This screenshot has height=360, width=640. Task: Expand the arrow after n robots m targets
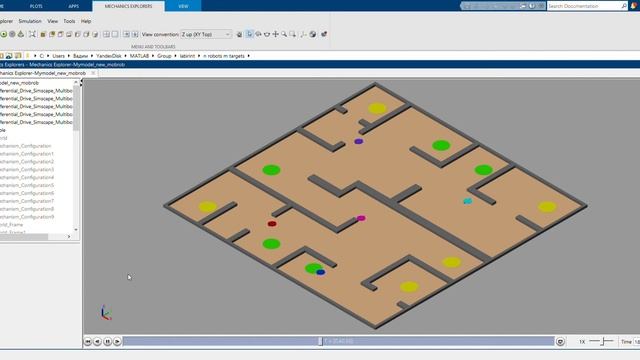coord(249,56)
